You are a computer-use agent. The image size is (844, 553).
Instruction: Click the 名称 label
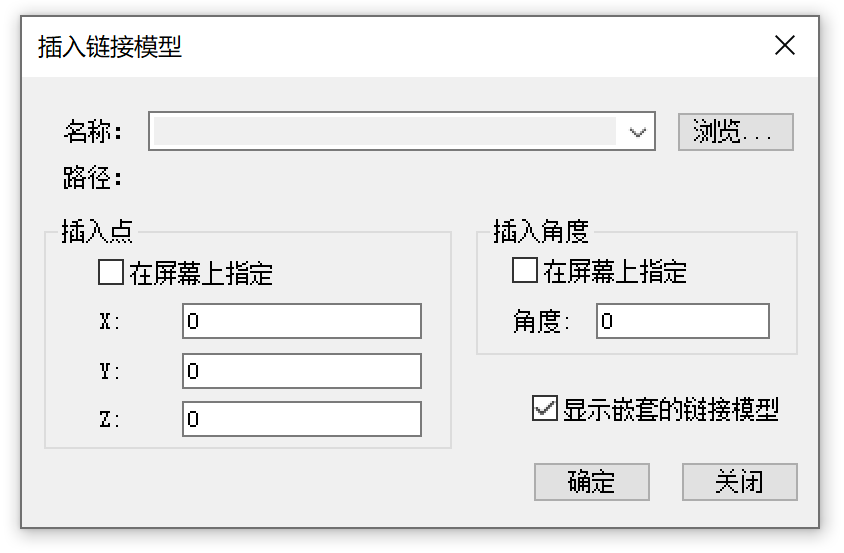coord(93,131)
